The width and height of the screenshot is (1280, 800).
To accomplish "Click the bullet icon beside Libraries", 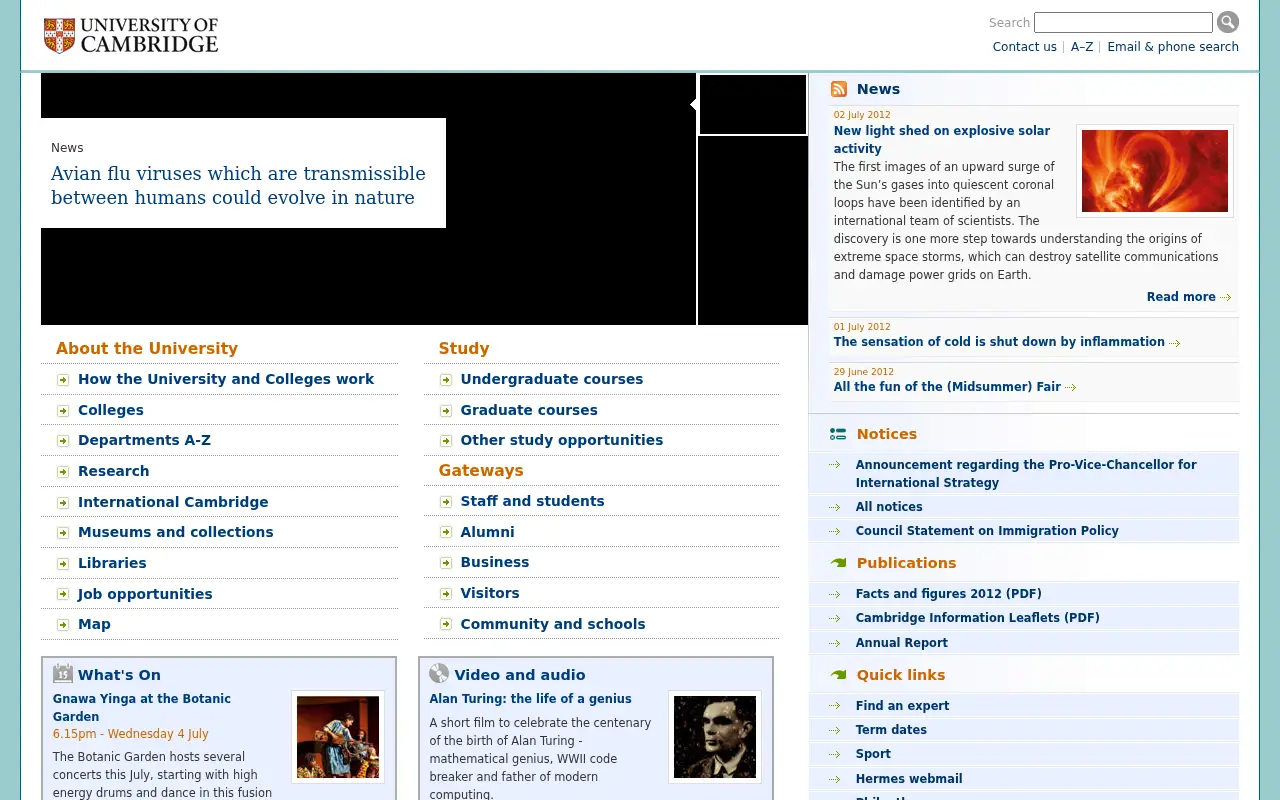I will point(63,564).
